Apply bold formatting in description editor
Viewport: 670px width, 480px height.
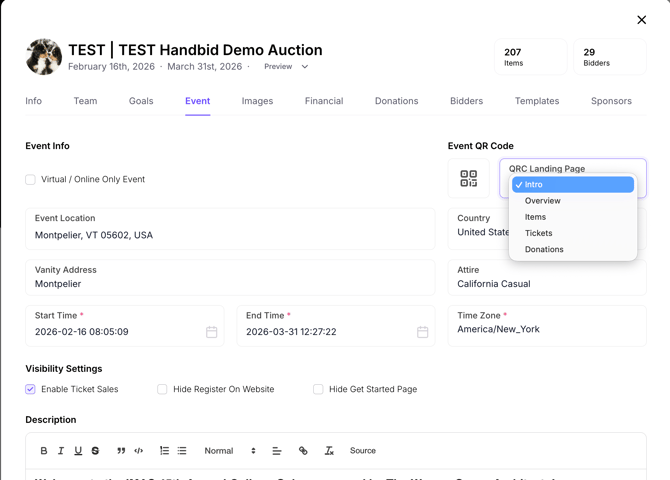pos(44,451)
